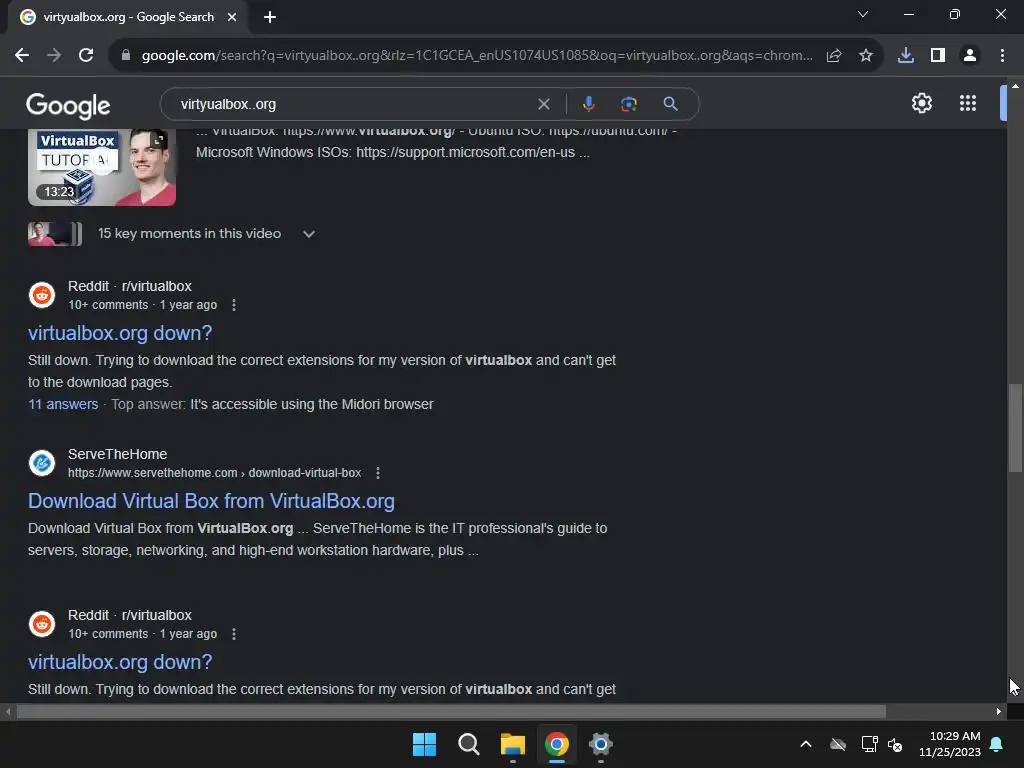Click the vertical scrollbar up arrow
The width and height of the screenshot is (1024, 768).
[x=1015, y=86]
